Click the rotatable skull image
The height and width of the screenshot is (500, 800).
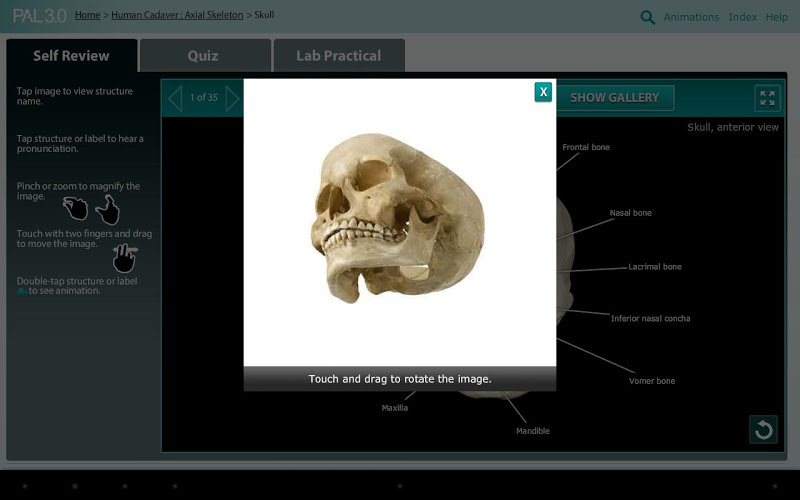tap(398, 218)
